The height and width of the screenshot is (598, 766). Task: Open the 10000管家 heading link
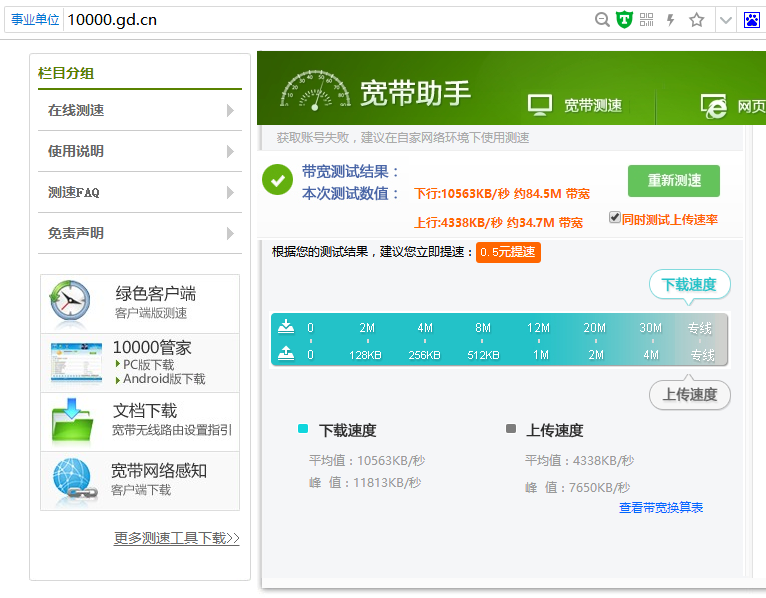pos(152,347)
